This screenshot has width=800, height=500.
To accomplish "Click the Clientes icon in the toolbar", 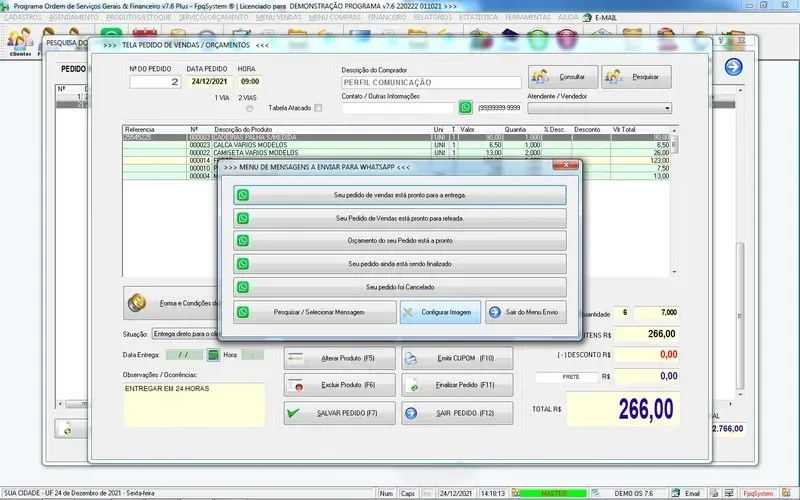I will pyautogui.click(x=20, y=42).
